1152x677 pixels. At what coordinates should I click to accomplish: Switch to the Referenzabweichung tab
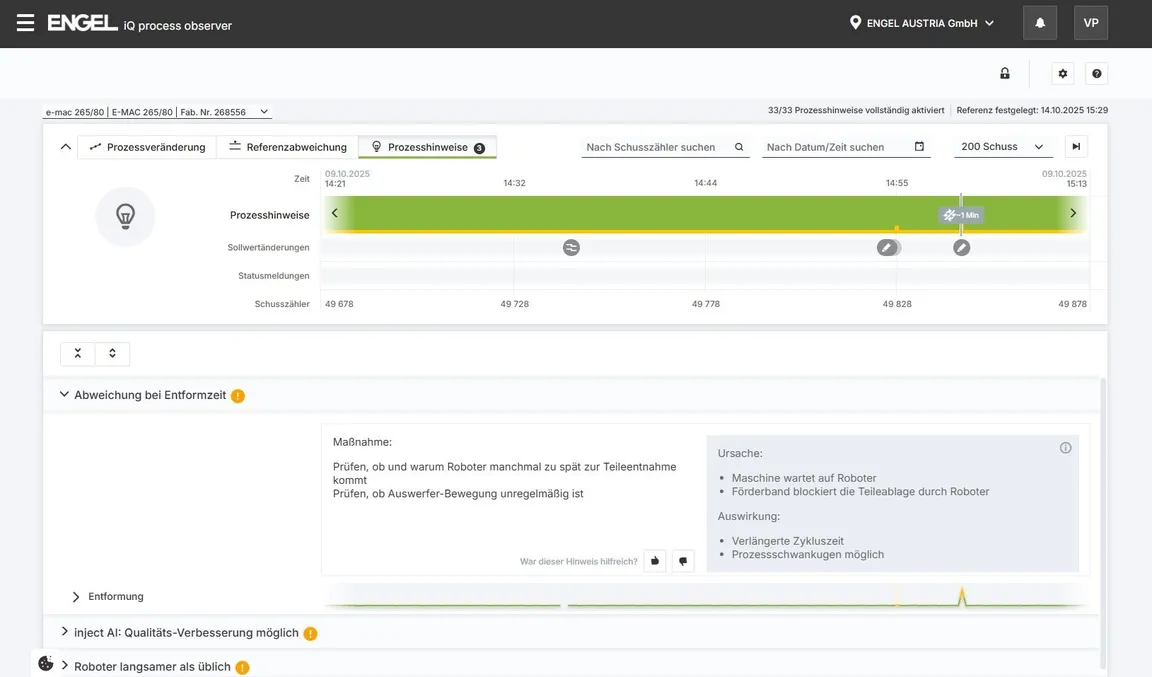click(x=288, y=147)
